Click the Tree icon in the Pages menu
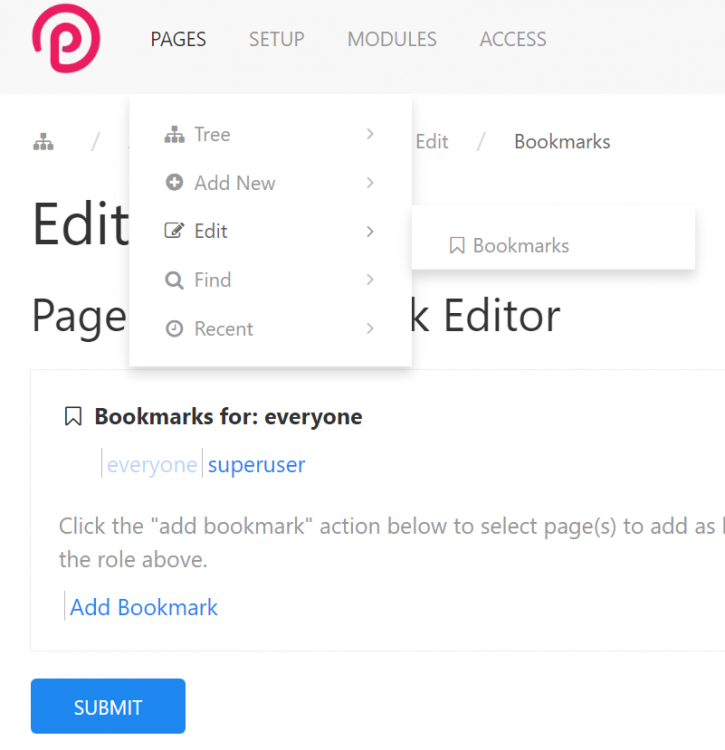Screen dimensions: 725x750 (174, 134)
